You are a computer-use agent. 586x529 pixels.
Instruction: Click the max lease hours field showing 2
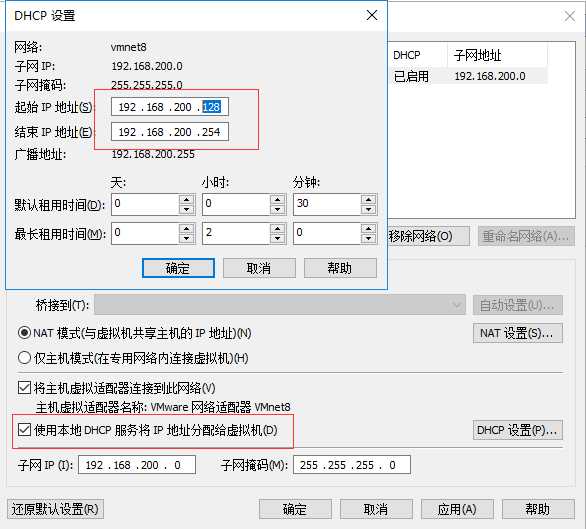tap(236, 233)
